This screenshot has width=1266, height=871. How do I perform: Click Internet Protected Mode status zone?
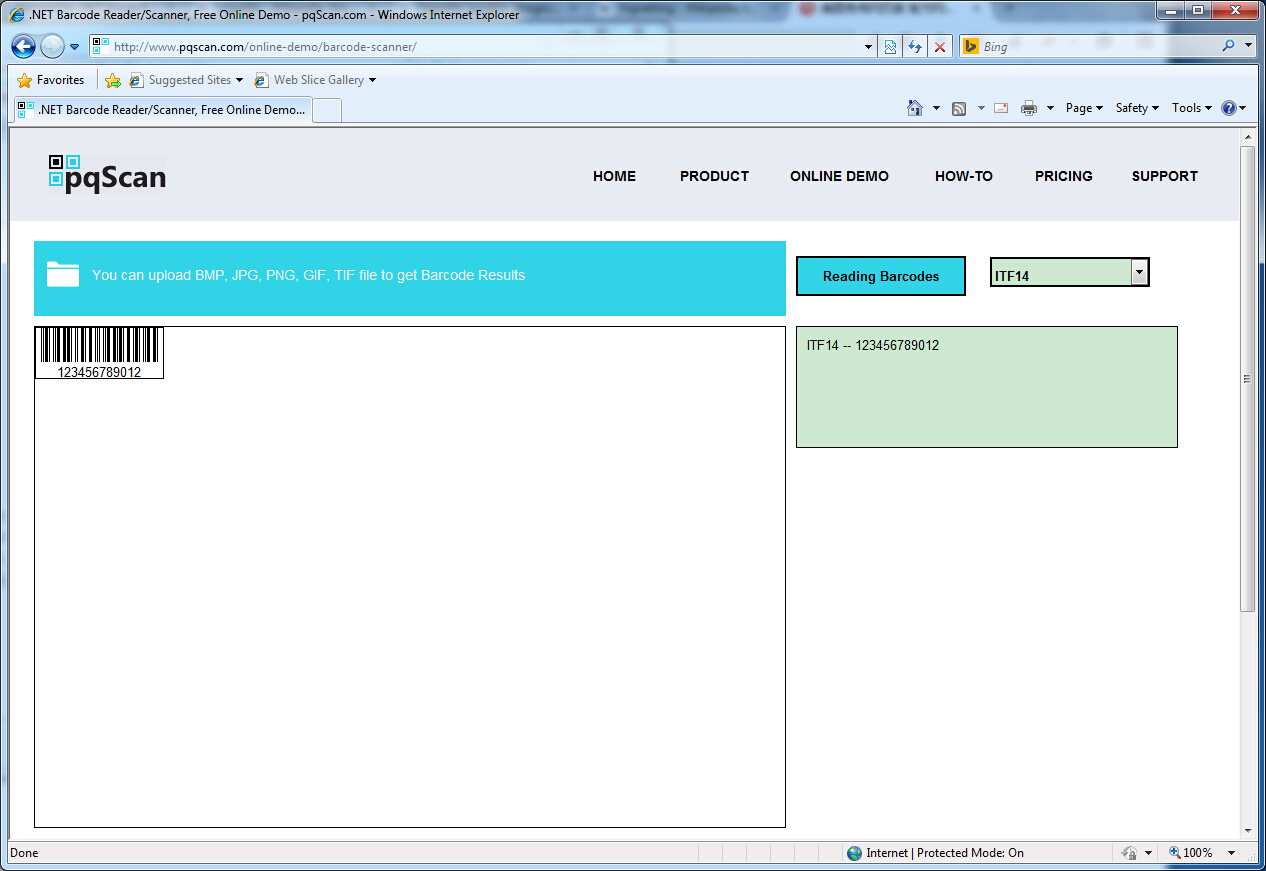pyautogui.click(x=935, y=853)
